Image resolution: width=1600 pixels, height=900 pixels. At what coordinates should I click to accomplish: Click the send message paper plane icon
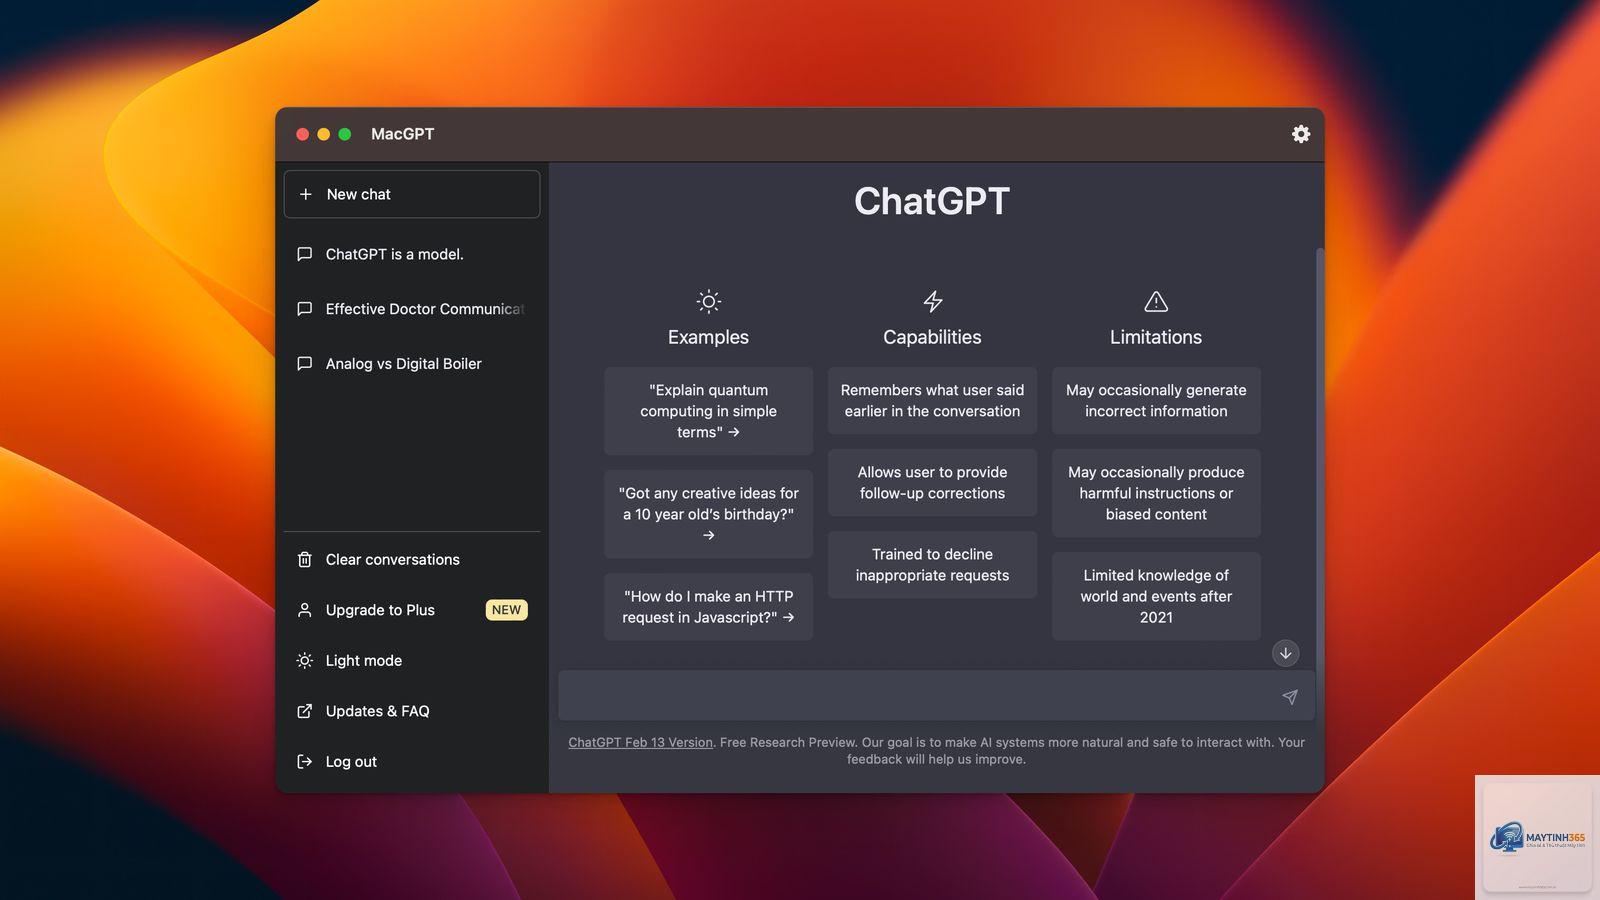tap(1290, 697)
